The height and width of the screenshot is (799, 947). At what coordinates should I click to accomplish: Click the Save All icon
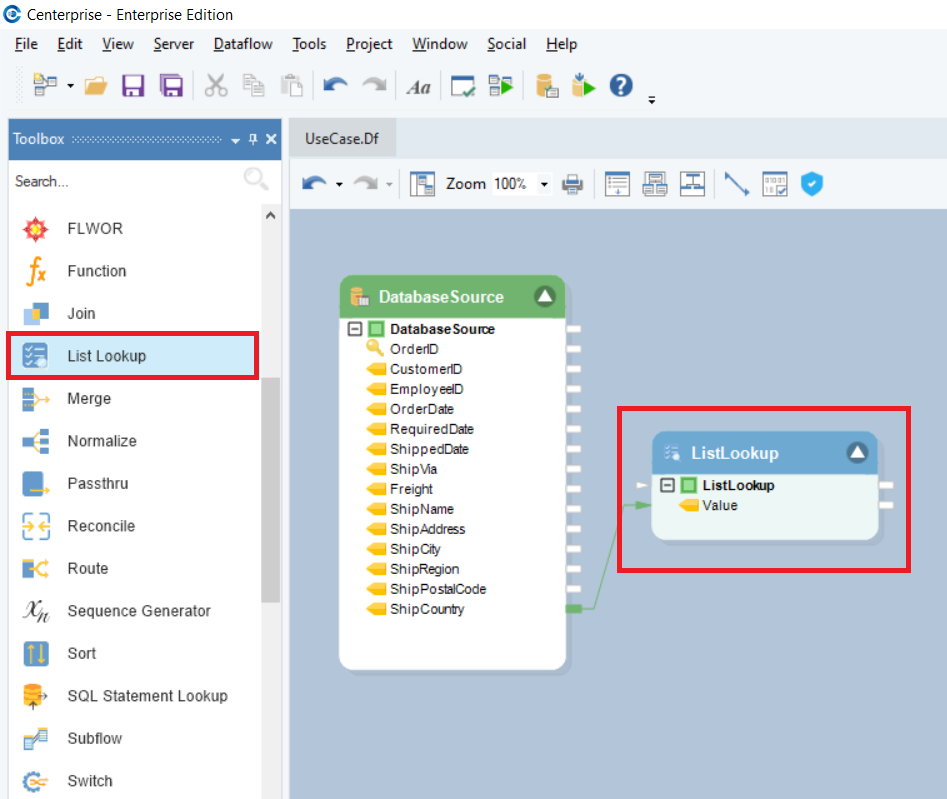pos(171,86)
